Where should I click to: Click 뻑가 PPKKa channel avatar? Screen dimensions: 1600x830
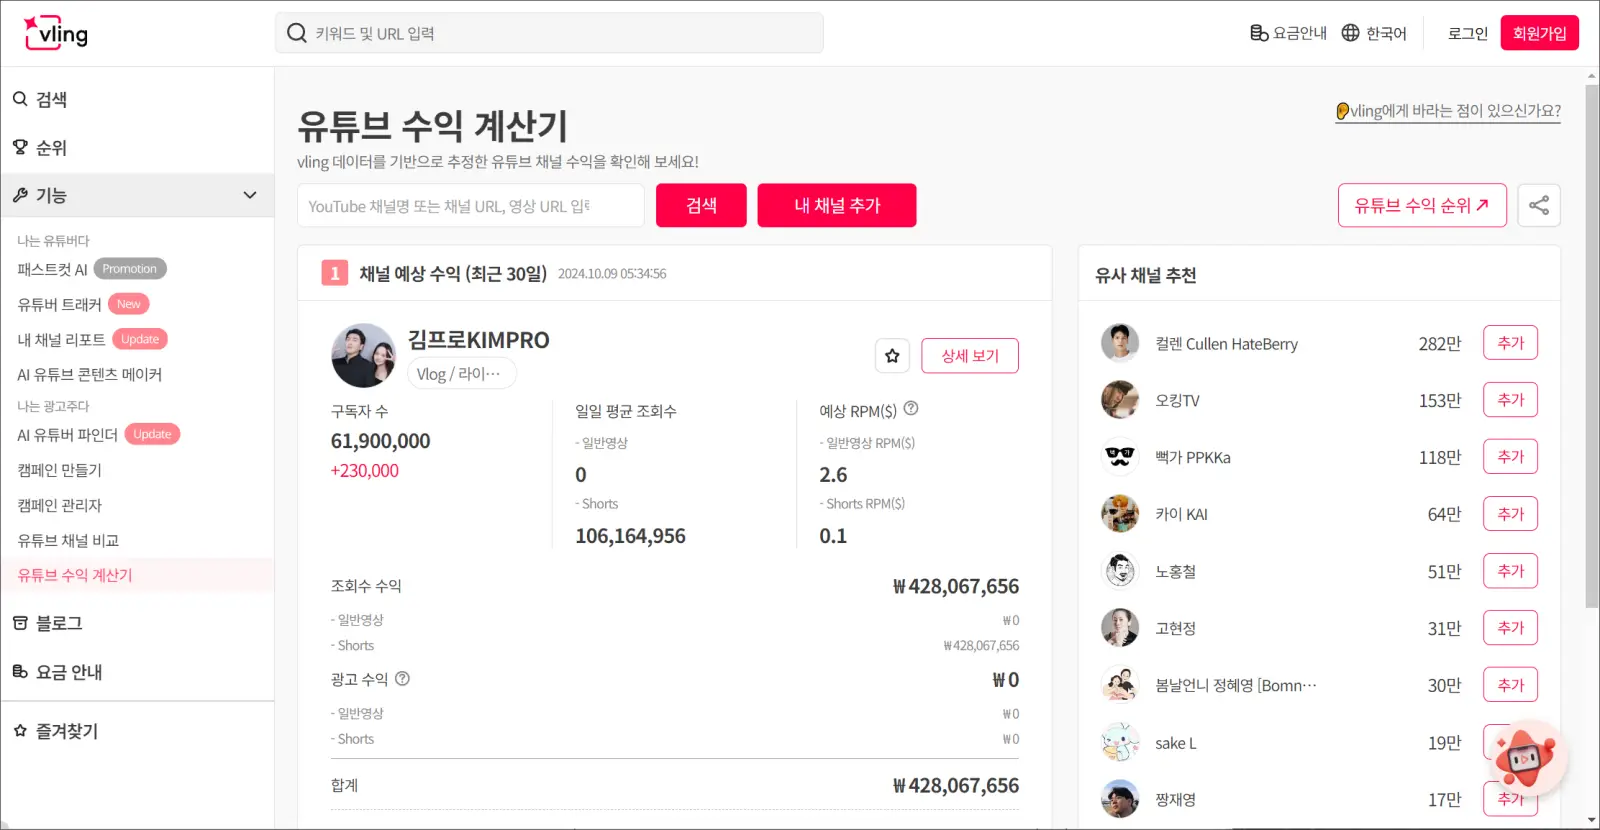(x=1120, y=457)
